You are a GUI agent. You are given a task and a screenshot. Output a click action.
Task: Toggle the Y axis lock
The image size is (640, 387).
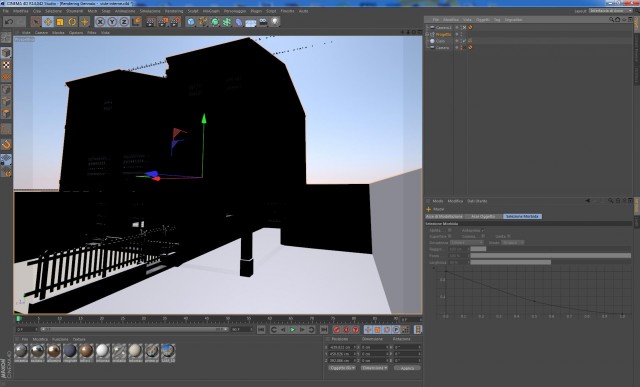[x=112, y=22]
